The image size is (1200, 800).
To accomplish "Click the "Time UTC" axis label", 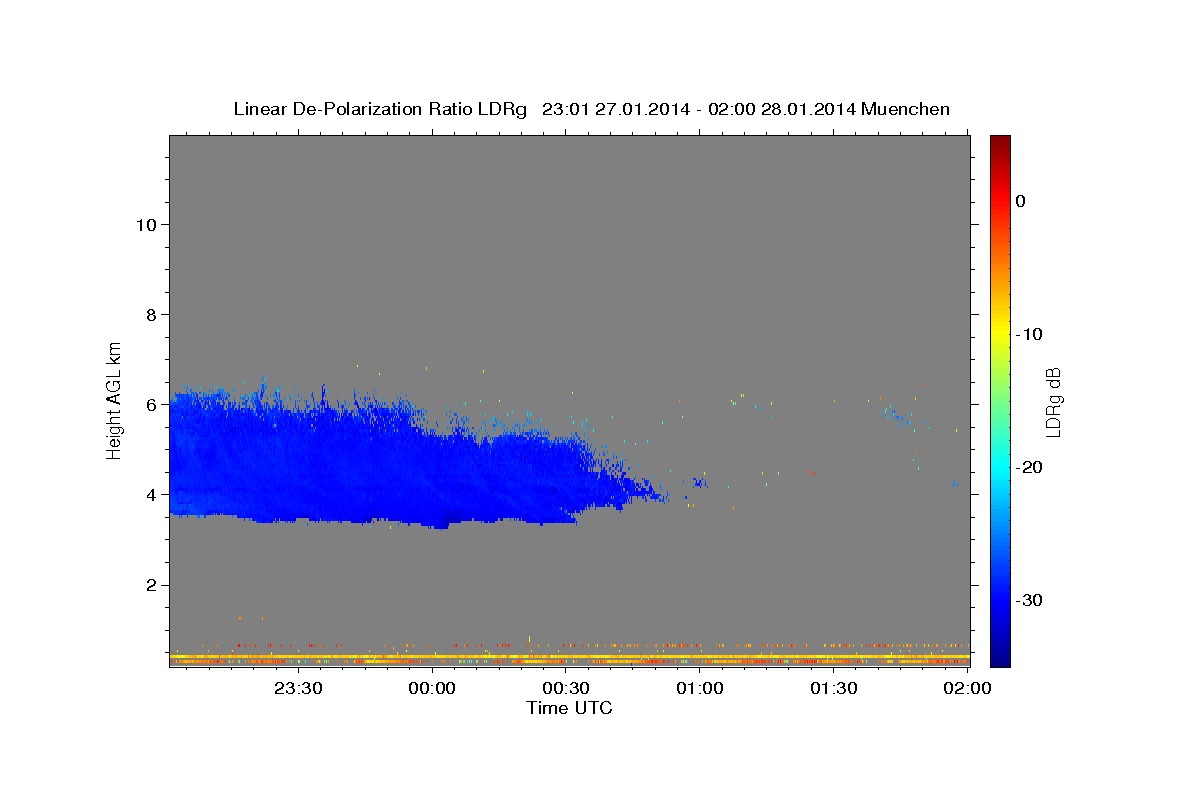I will click(x=569, y=708).
